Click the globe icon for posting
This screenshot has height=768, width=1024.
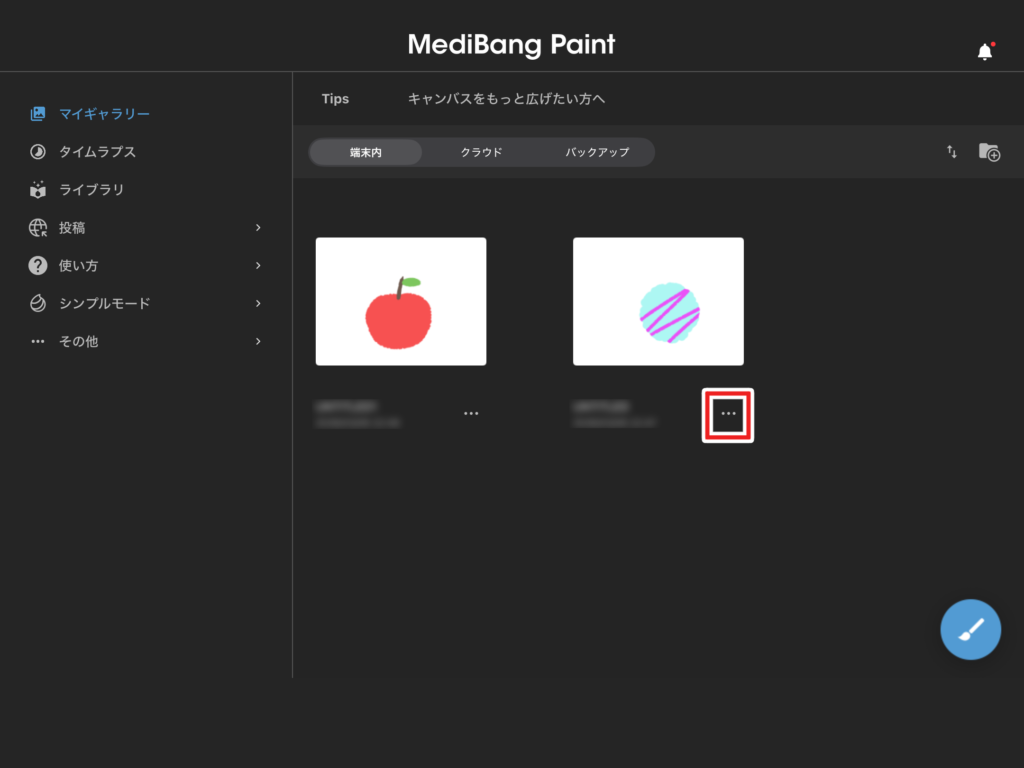(38, 228)
